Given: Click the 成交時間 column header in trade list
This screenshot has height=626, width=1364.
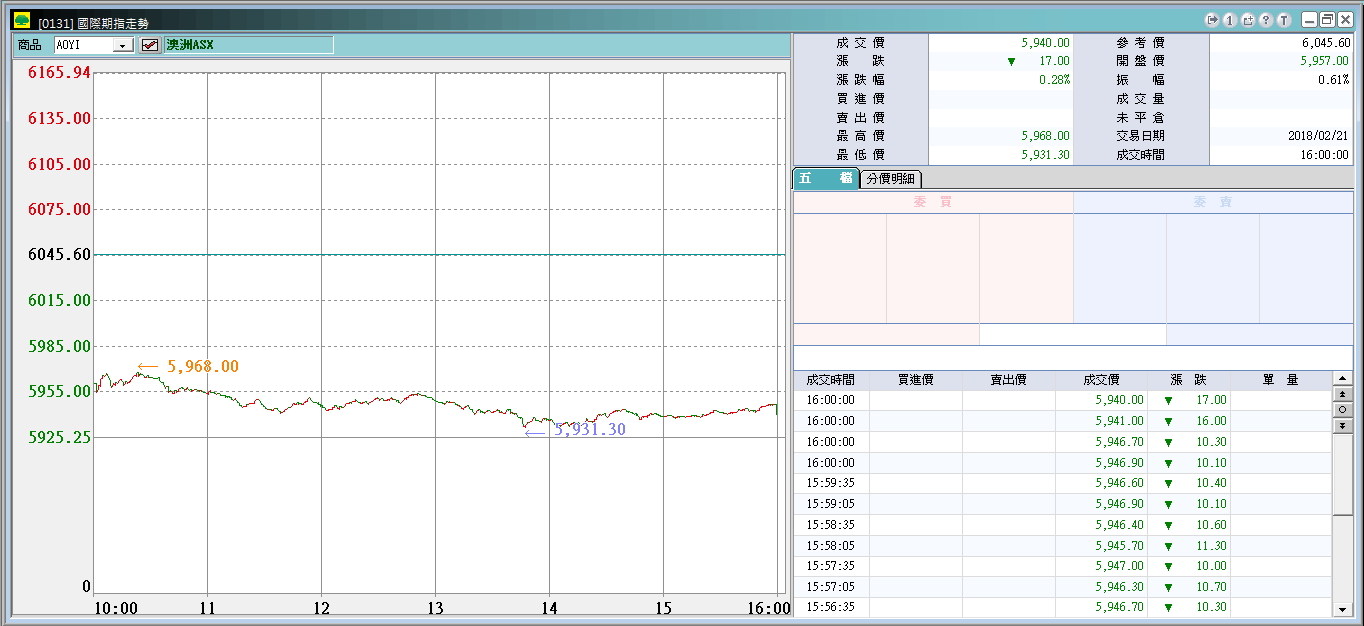Looking at the screenshot, I should (831, 380).
